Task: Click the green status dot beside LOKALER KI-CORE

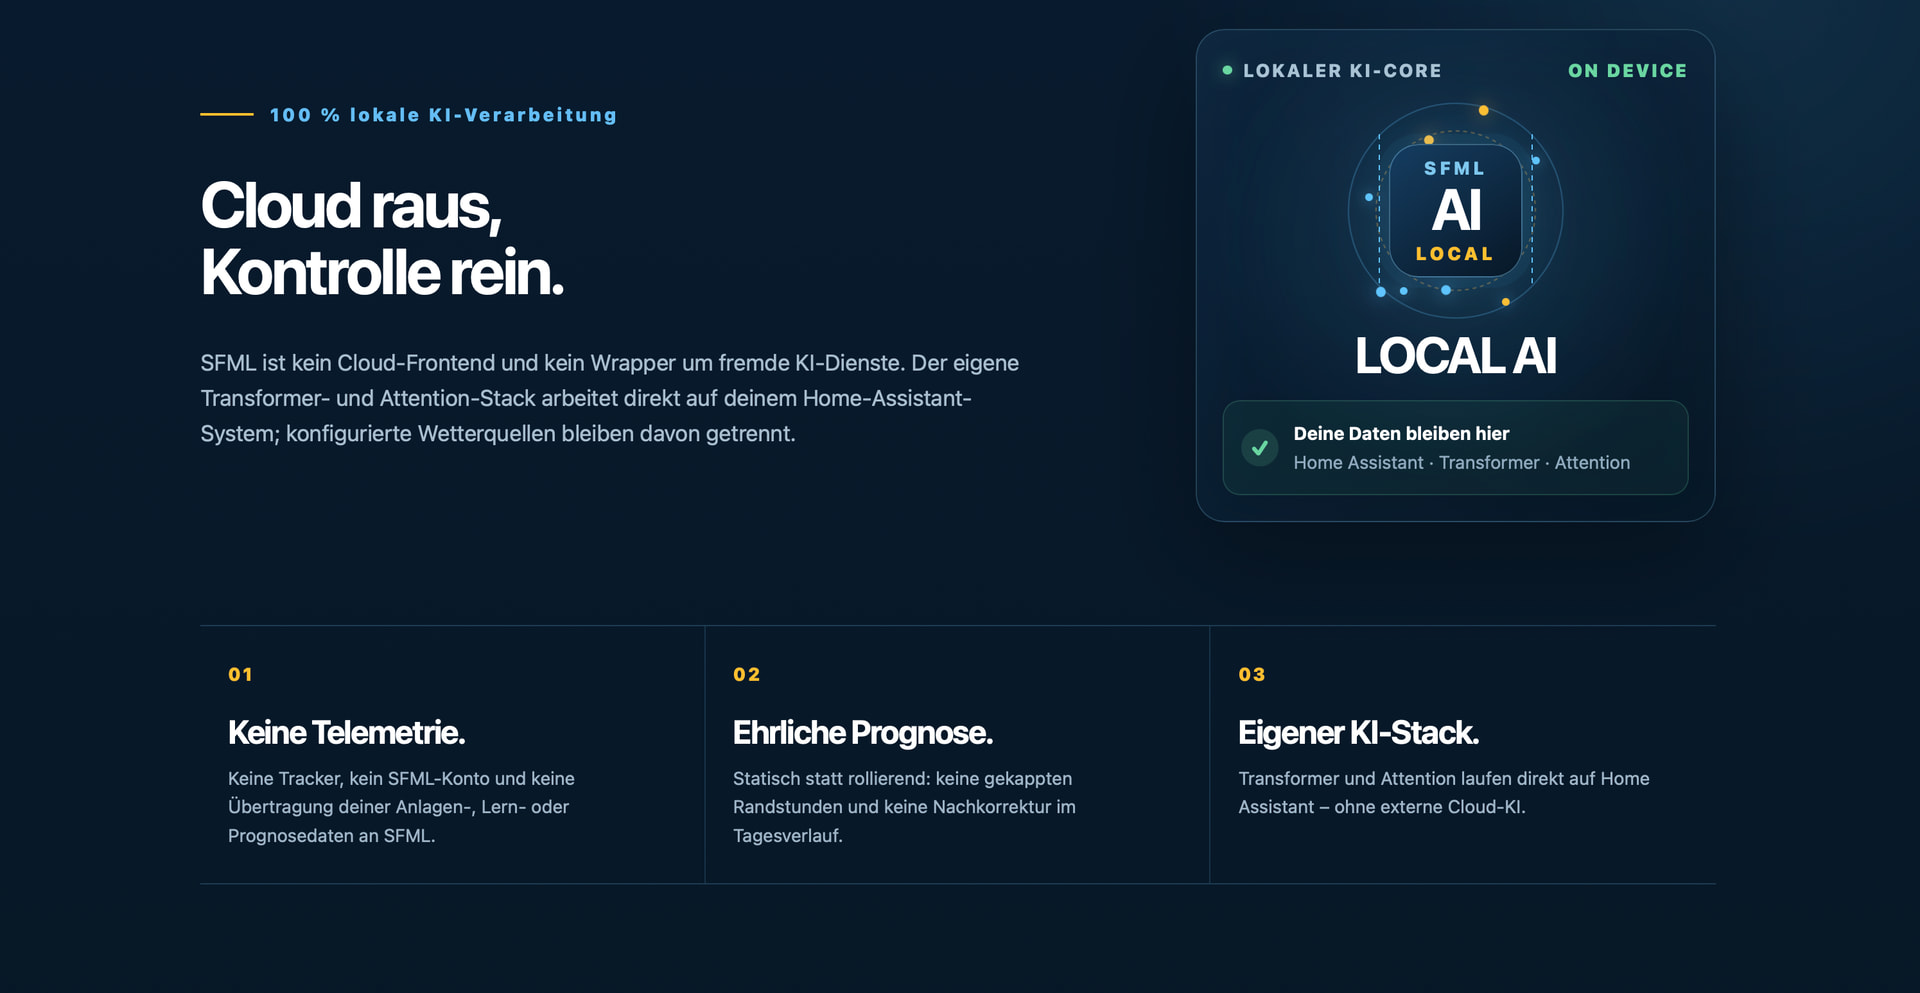Action: 1227,70
